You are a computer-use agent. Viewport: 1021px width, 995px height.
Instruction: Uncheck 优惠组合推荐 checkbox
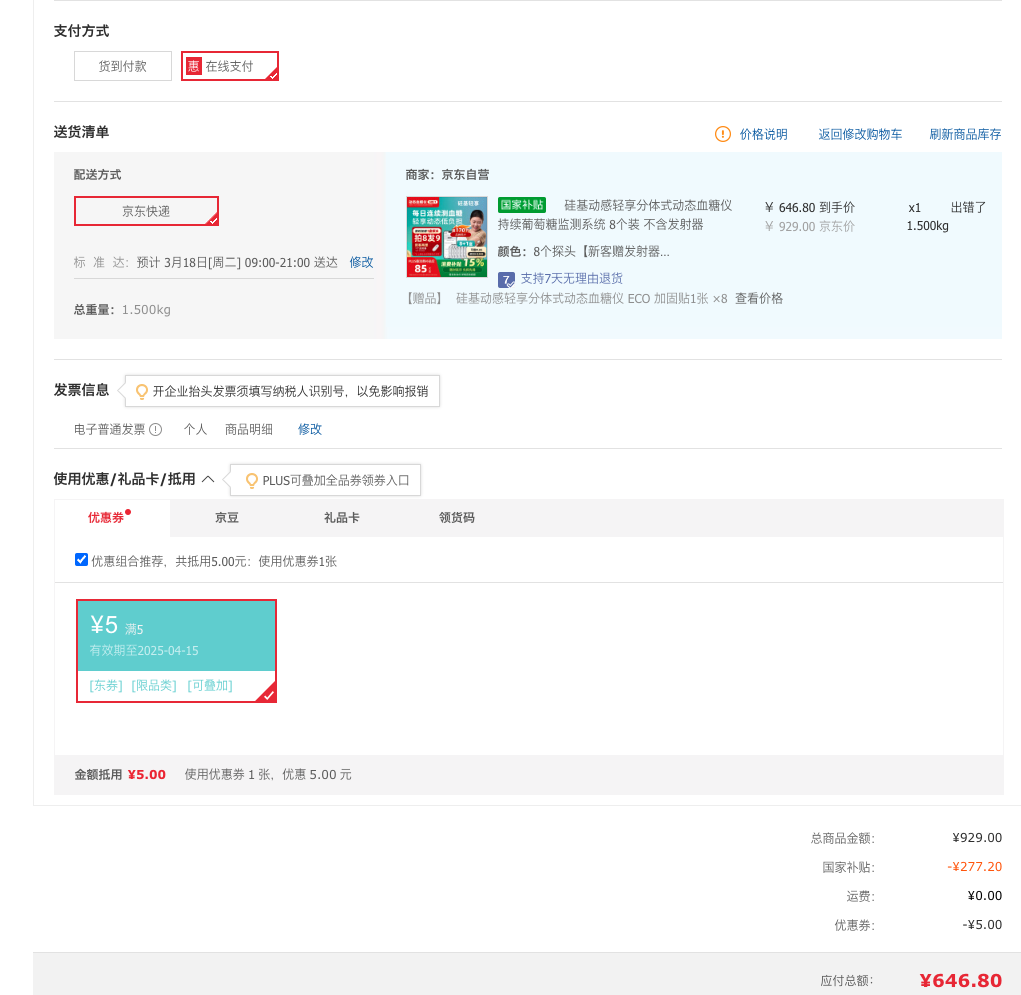coord(81,560)
